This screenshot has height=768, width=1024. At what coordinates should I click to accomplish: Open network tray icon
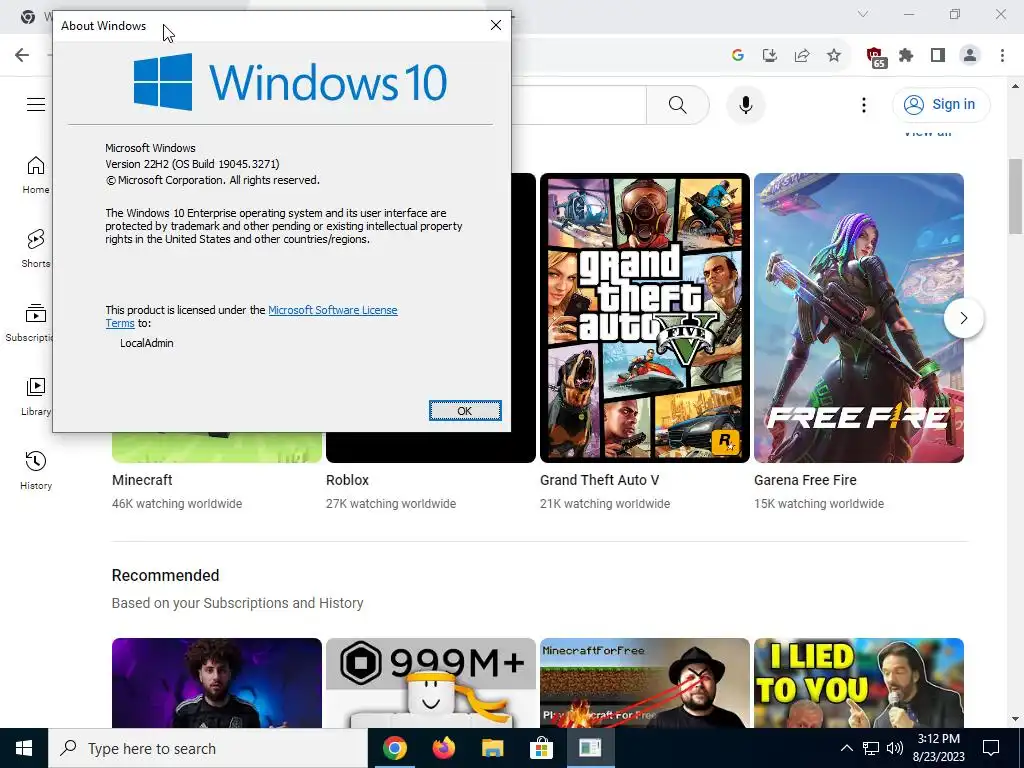(x=871, y=748)
